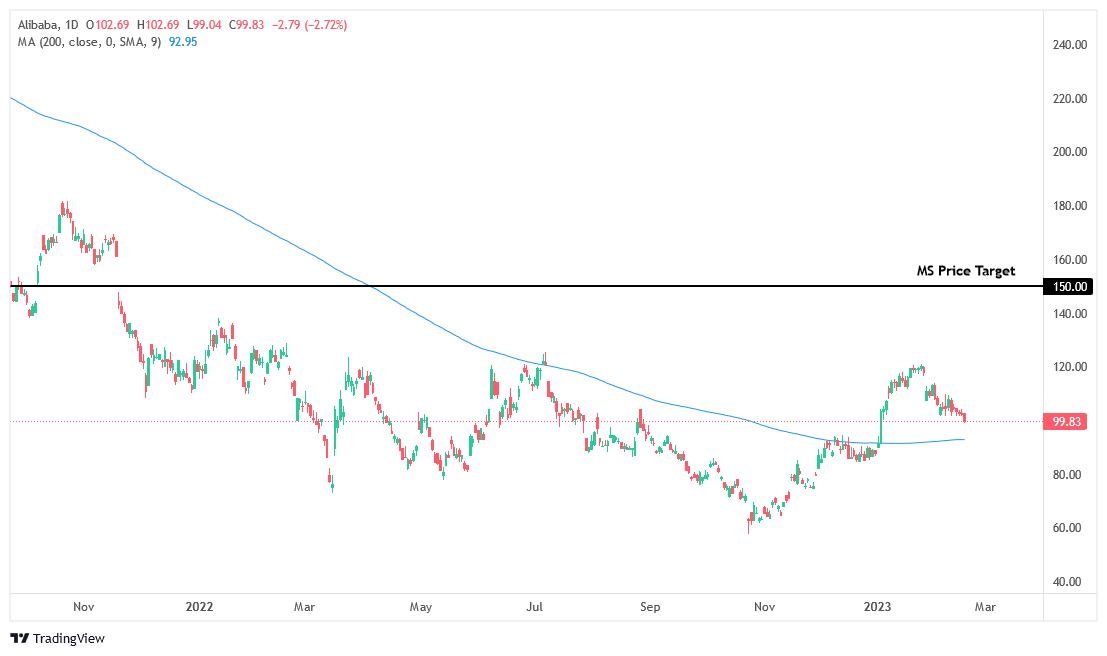Click the change value −2.79 (−2.72%)
Image resolution: width=1107 pixels, height=656 pixels.
309,25
